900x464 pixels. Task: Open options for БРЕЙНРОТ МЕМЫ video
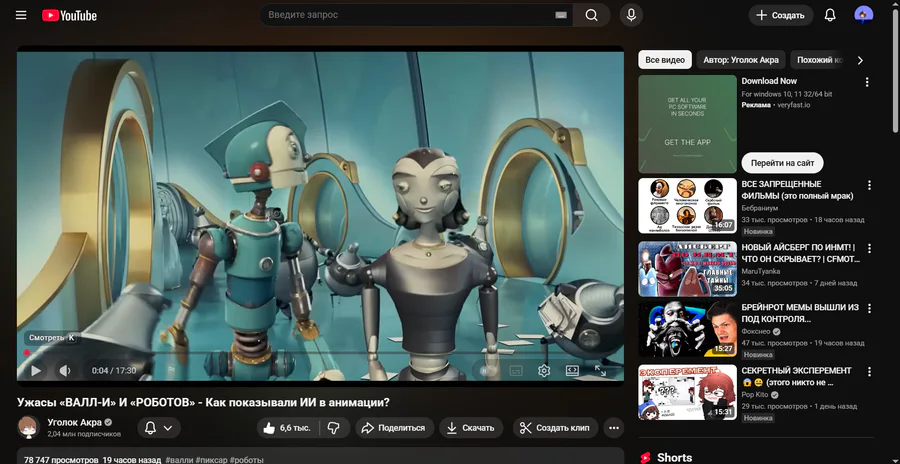pos(869,308)
